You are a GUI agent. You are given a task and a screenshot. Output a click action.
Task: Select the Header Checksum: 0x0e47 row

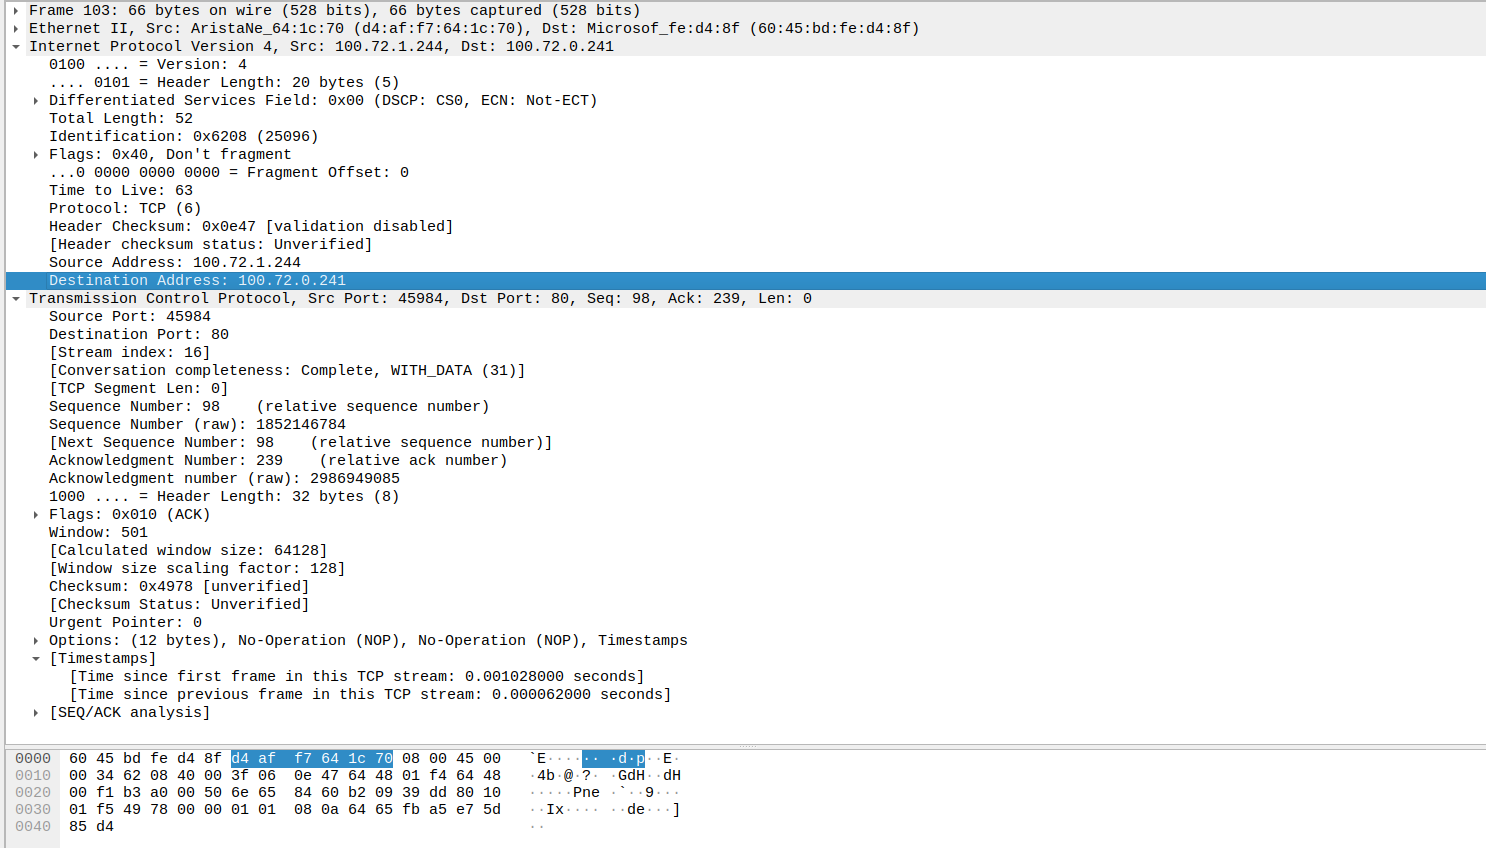coord(746,226)
